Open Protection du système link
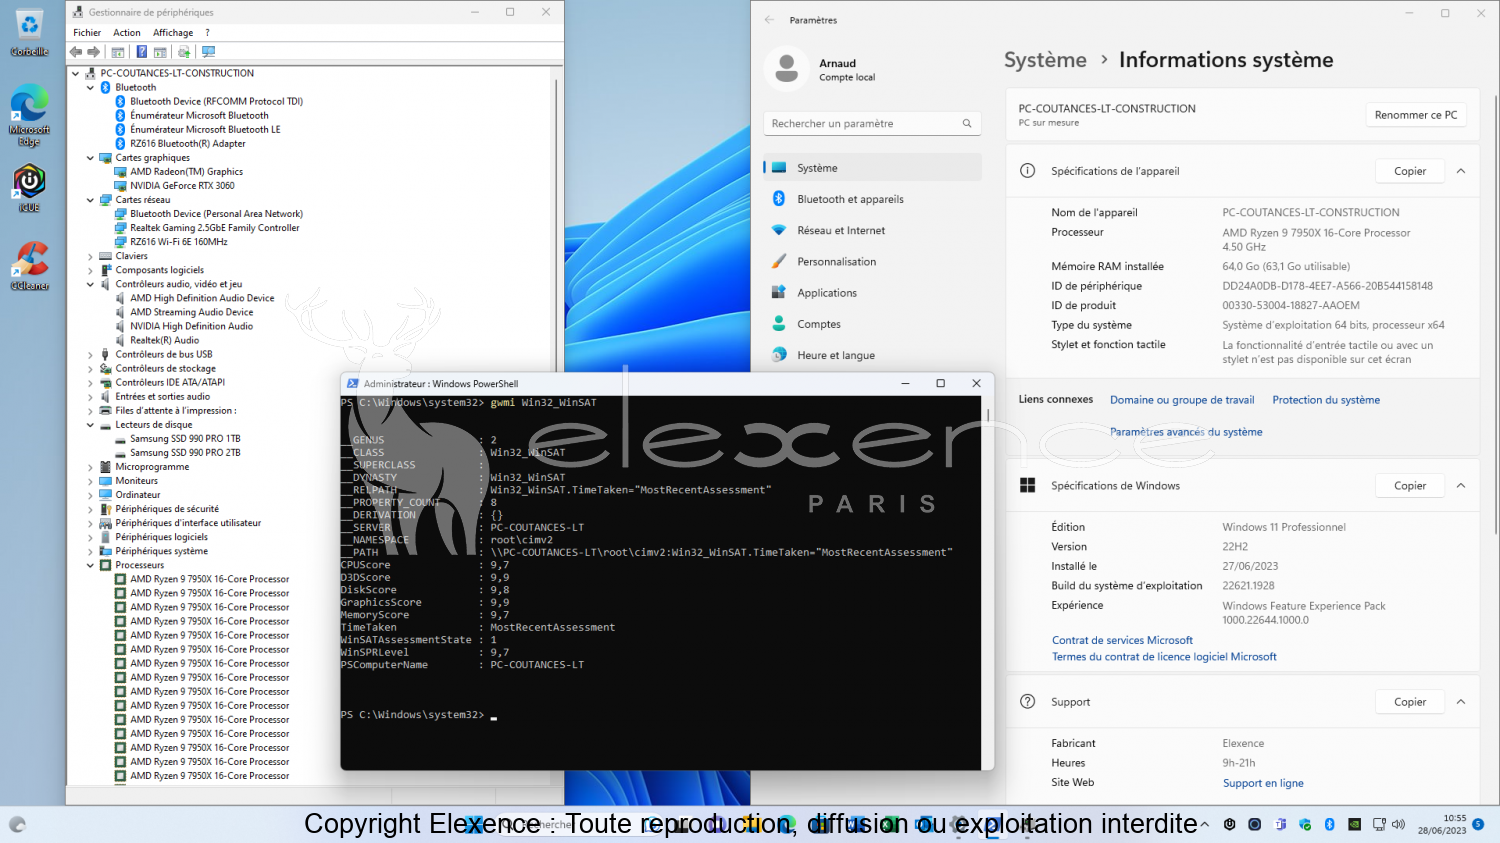This screenshot has width=1500, height=843. click(x=1326, y=400)
